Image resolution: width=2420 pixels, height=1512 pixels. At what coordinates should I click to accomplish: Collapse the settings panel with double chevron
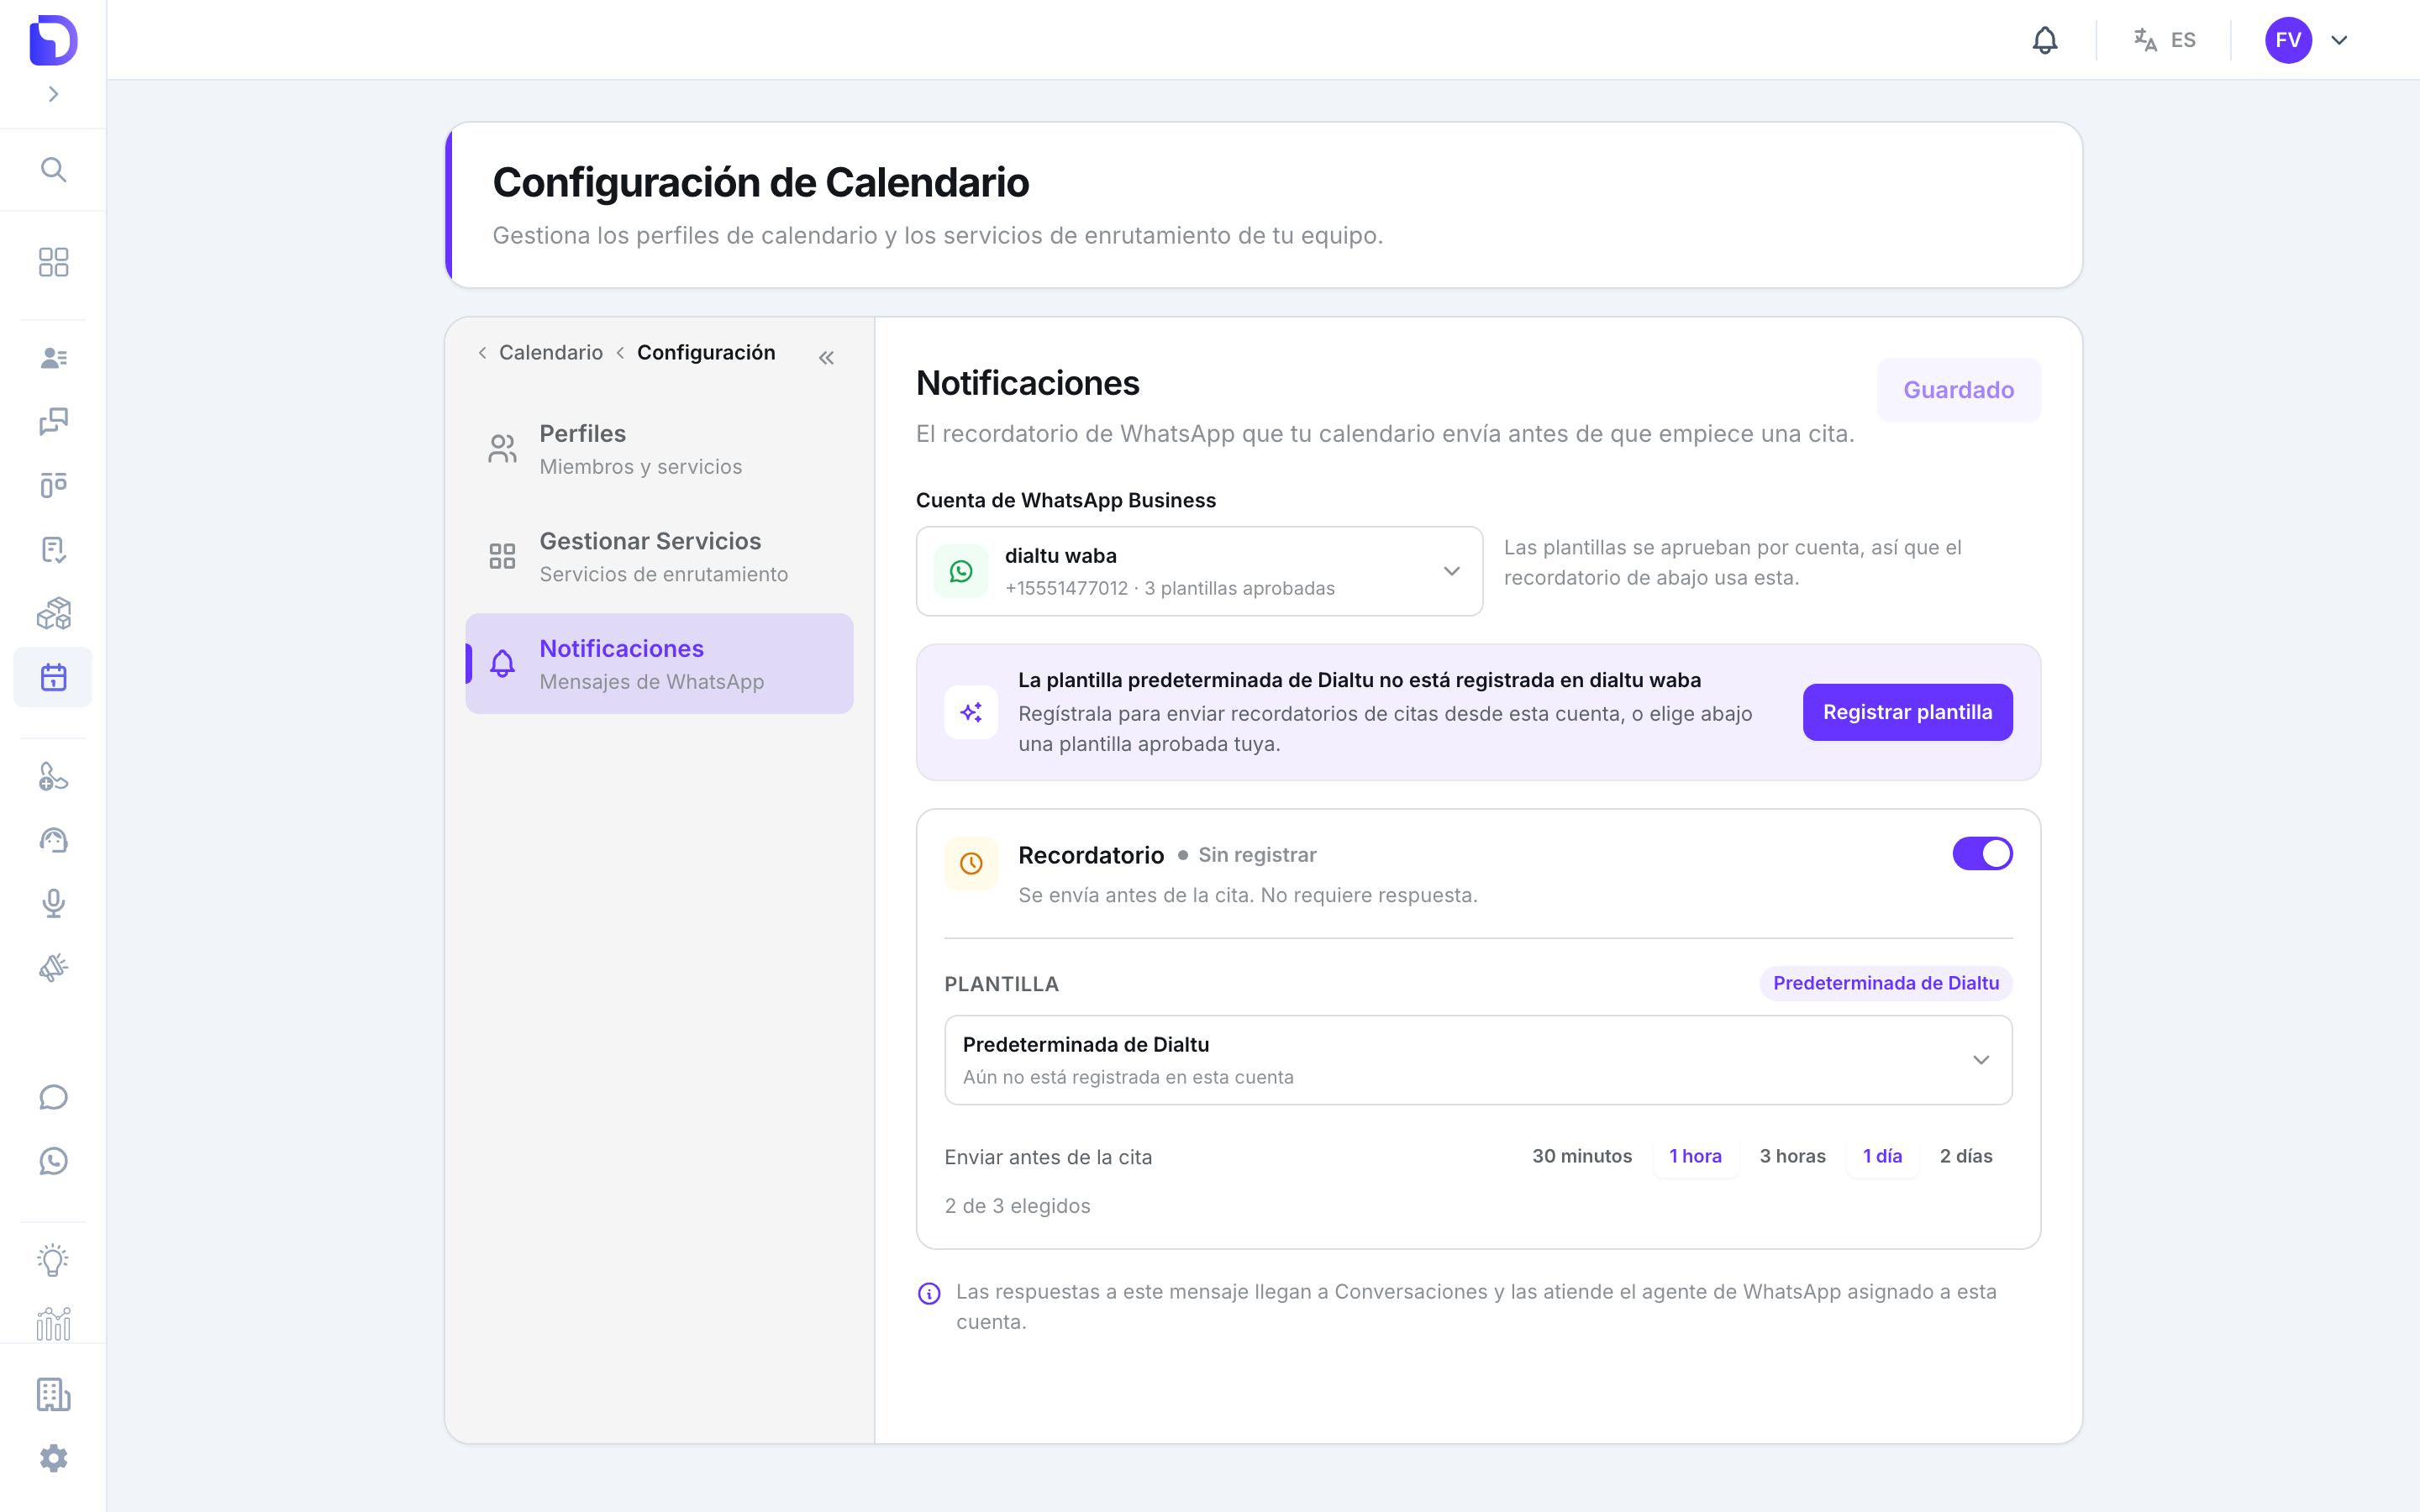click(826, 358)
